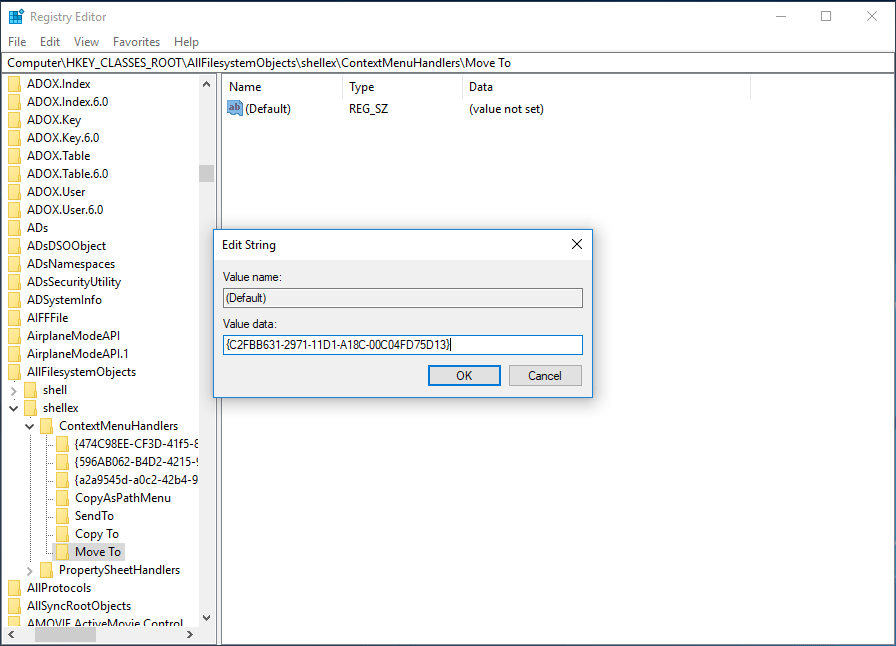This screenshot has width=896, height=646.
Task: Click folder icon of Copy To key
Action: click(x=63, y=534)
